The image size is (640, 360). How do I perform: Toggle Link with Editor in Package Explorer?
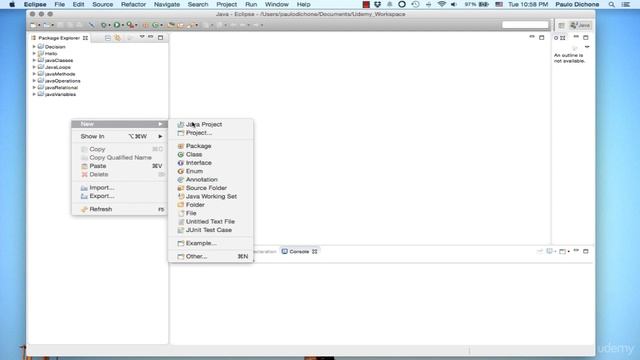click(118, 38)
